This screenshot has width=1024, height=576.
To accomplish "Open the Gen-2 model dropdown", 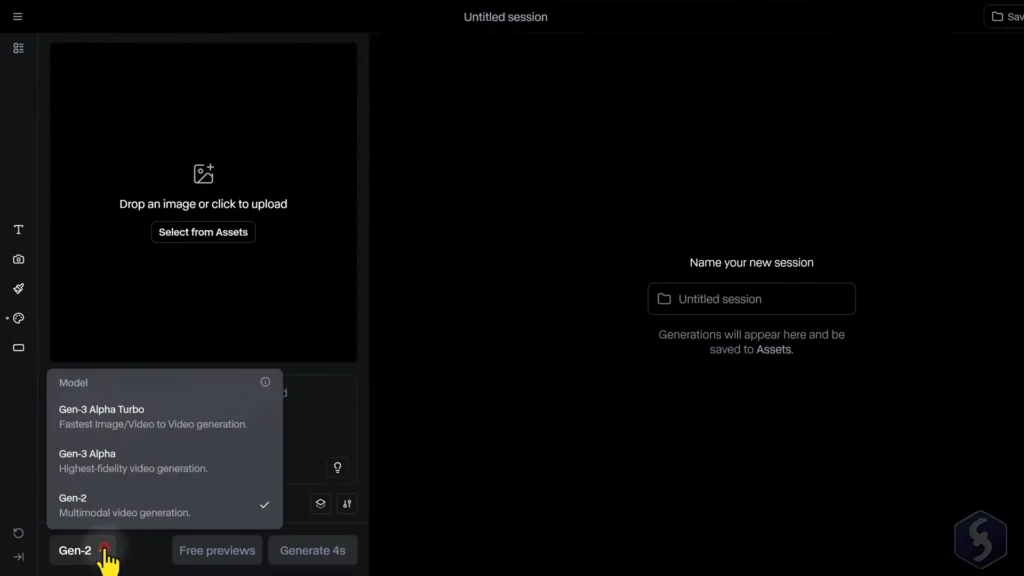I will pyautogui.click(x=82, y=551).
